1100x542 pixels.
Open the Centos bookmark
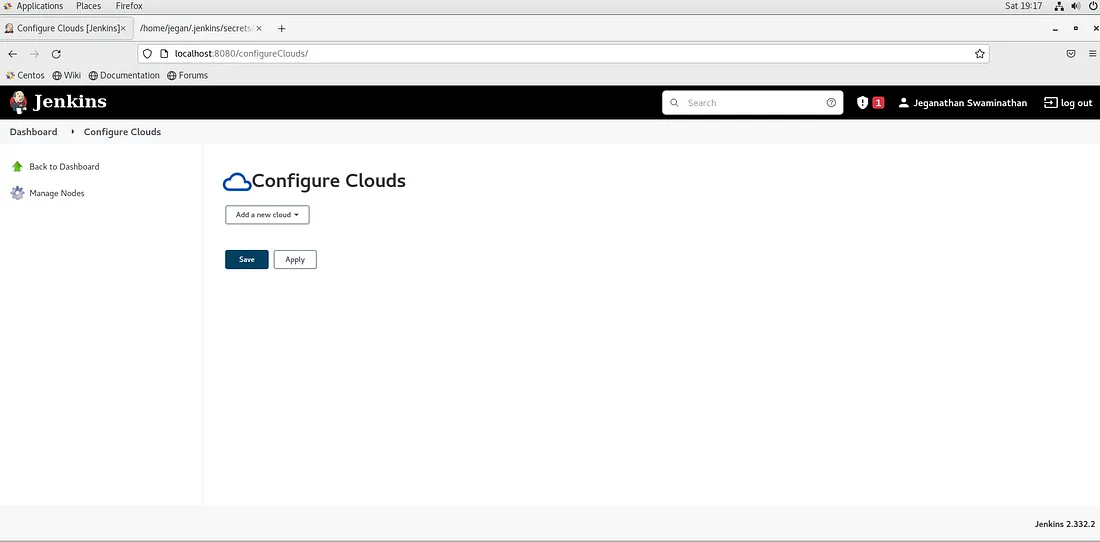pyautogui.click(x=25, y=75)
